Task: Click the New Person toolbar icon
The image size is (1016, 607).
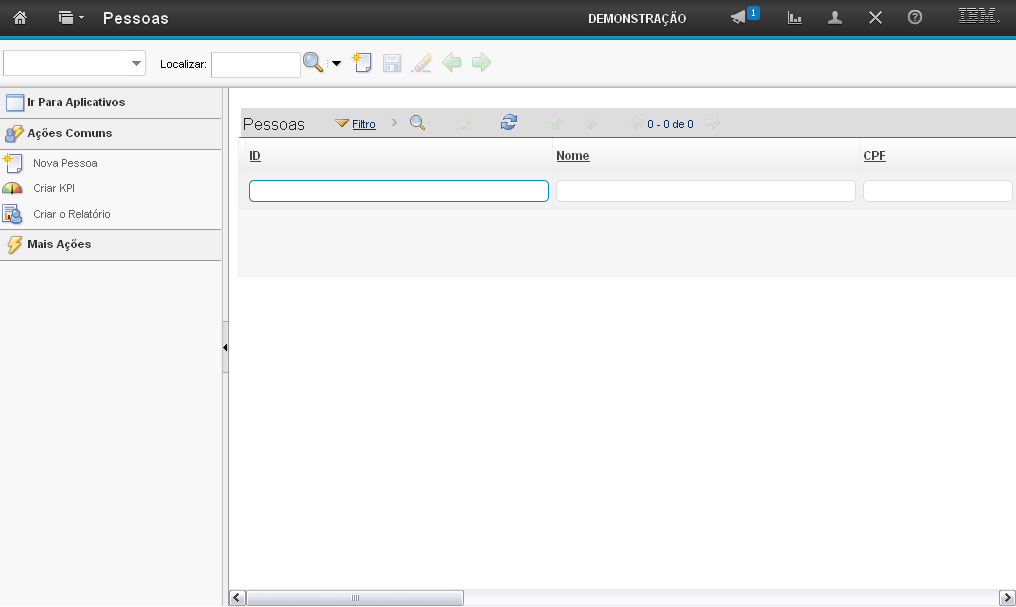Action: 362,63
